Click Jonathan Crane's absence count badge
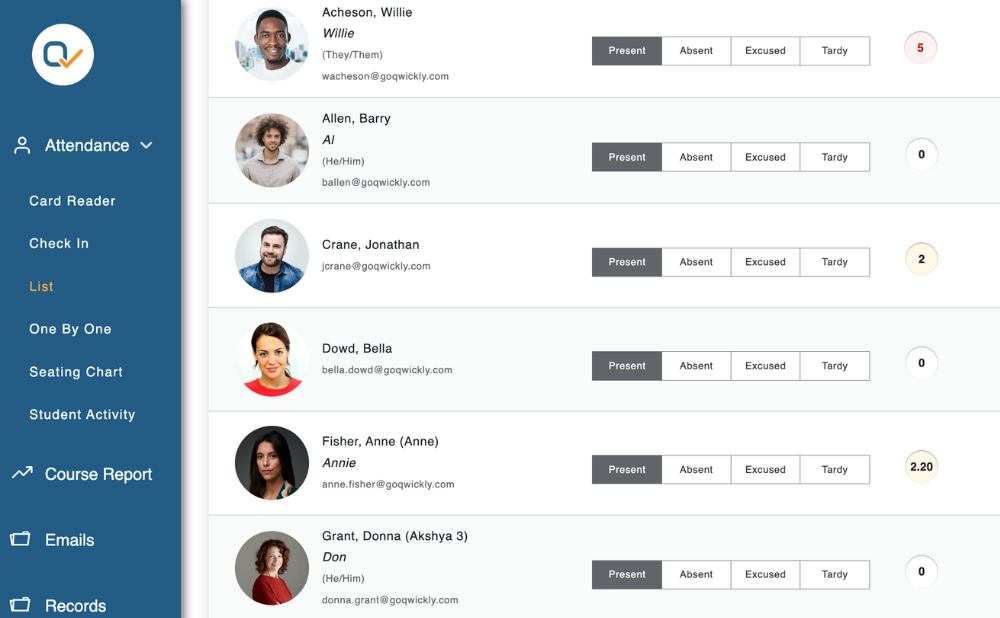This screenshot has height=618, width=1000. tap(921, 259)
